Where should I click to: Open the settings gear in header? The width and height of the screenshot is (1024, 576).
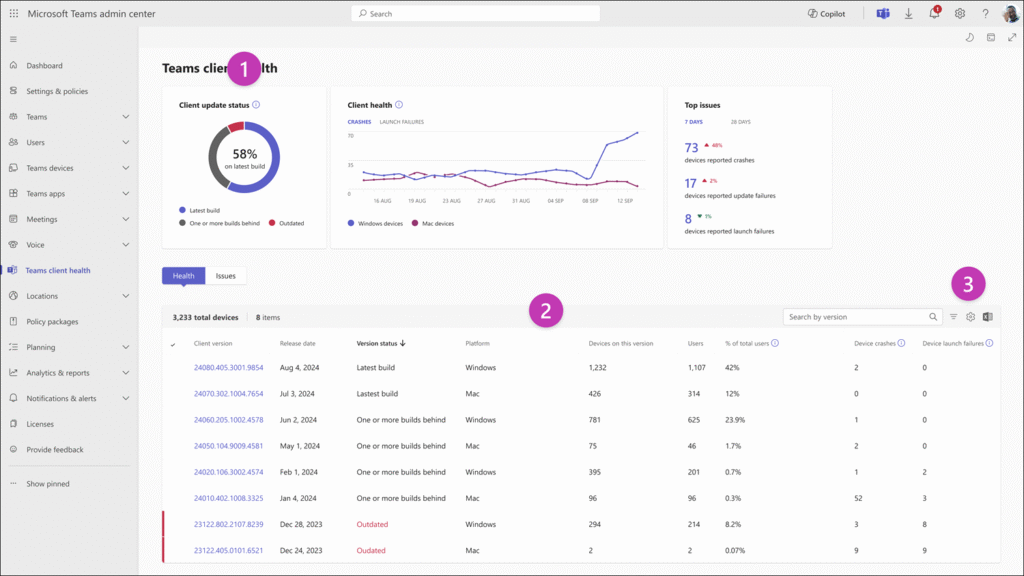pos(960,13)
